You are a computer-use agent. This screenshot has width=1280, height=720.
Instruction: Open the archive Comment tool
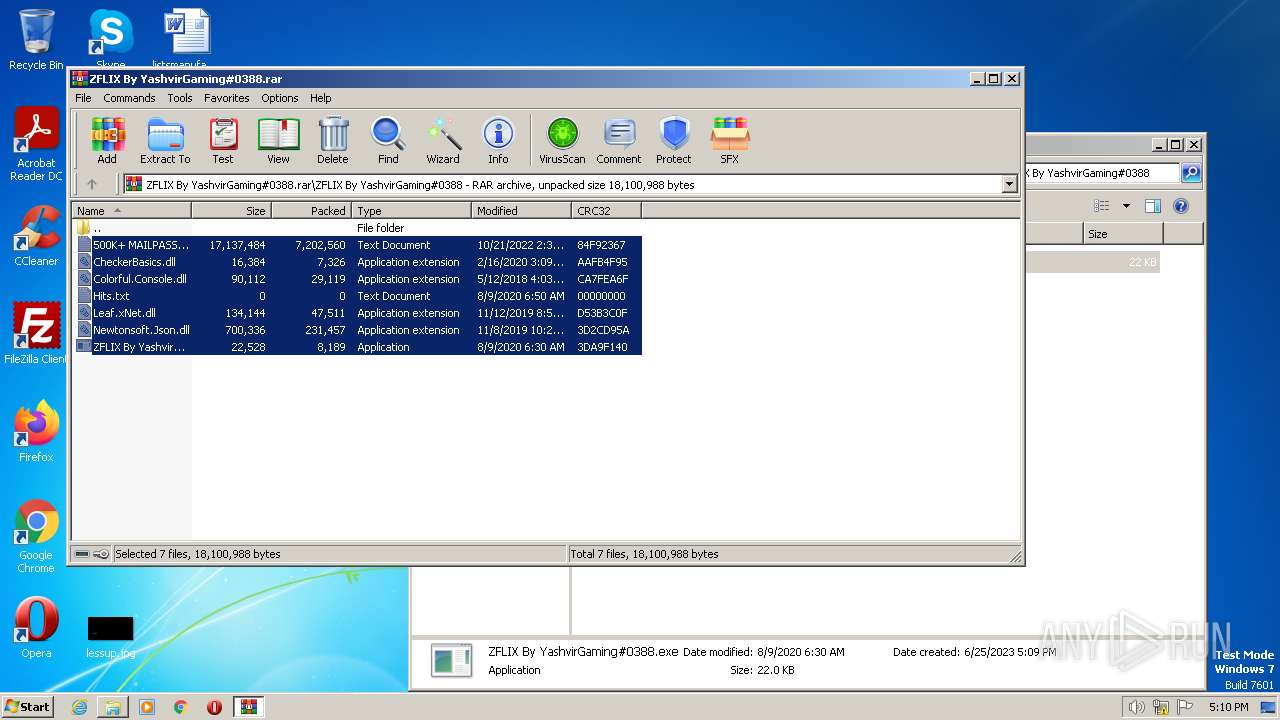click(619, 140)
